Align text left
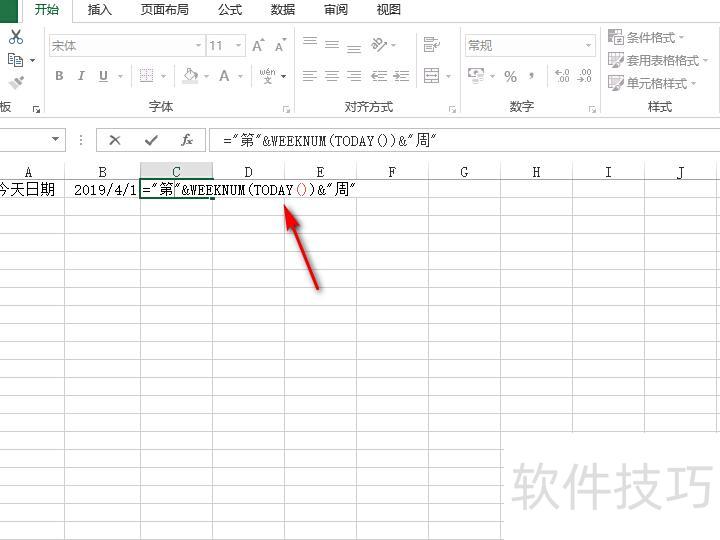 (310, 76)
